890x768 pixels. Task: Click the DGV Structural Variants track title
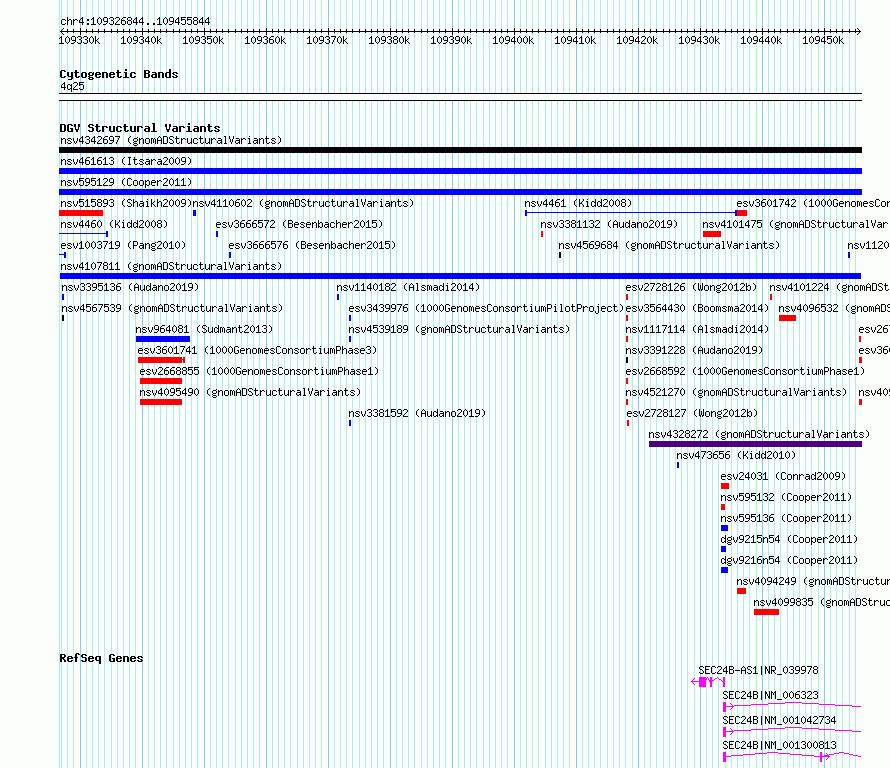(140, 128)
